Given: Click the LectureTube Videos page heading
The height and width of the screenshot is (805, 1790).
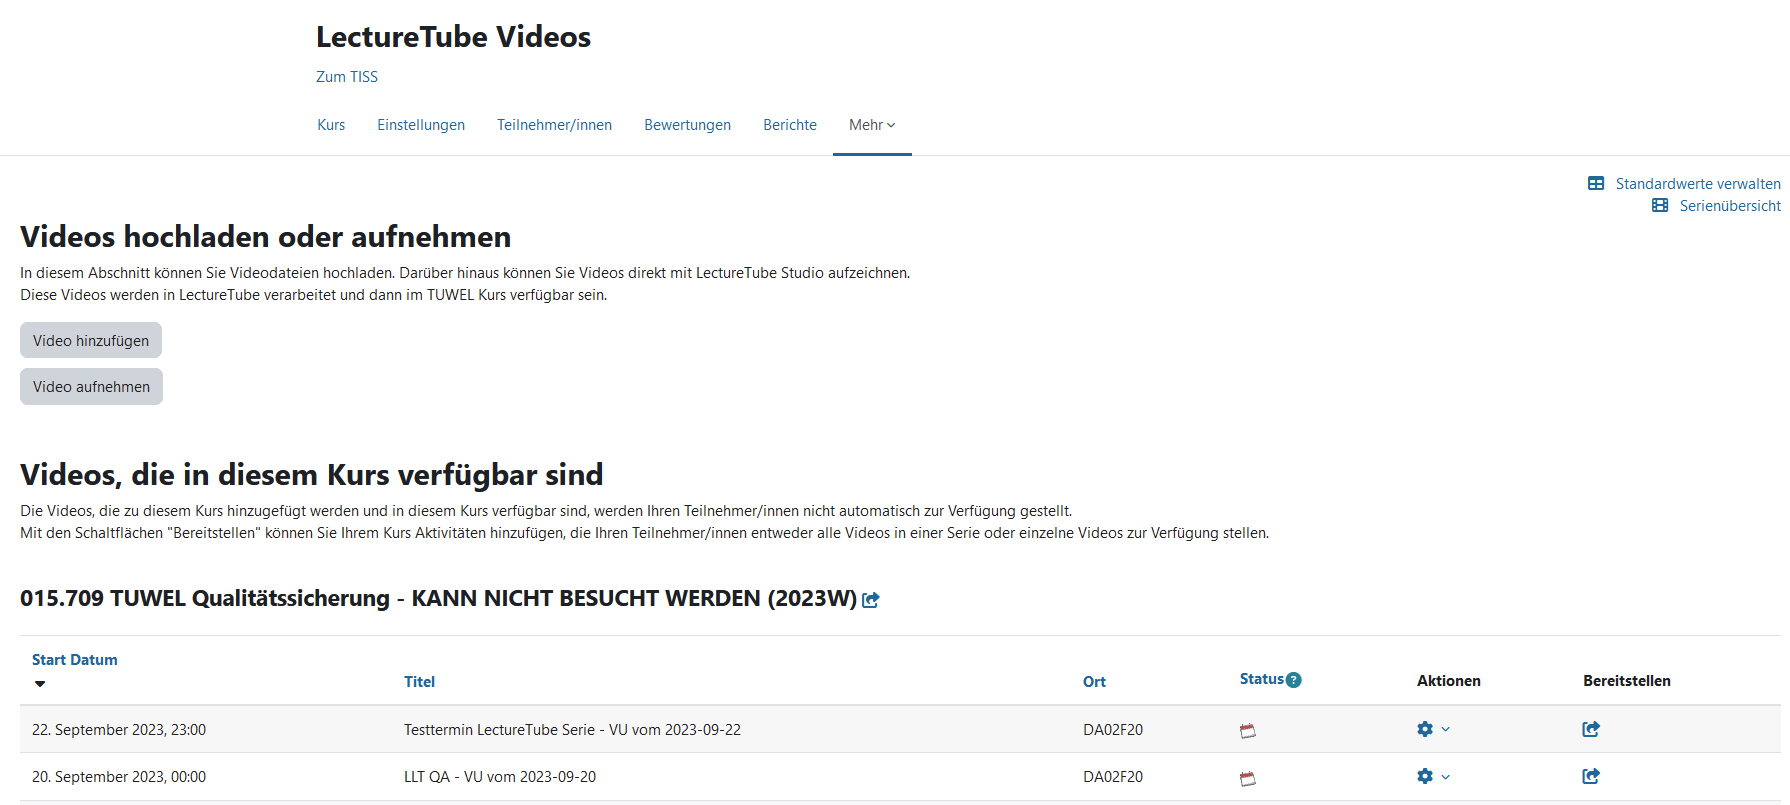Looking at the screenshot, I should click(x=453, y=37).
